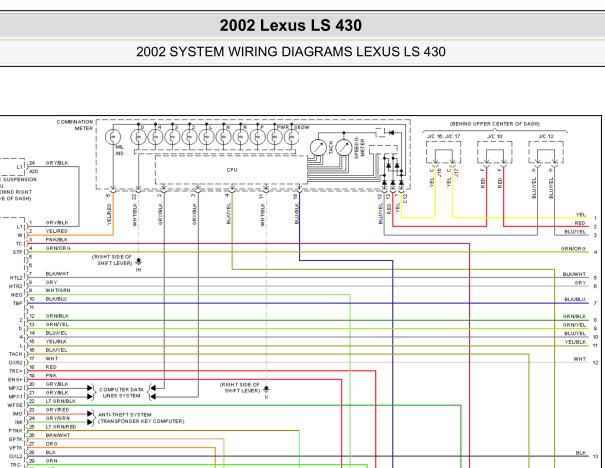
Task: Click the 'BRN/WHT' wire label at pin 26
Action: [x=57, y=435]
